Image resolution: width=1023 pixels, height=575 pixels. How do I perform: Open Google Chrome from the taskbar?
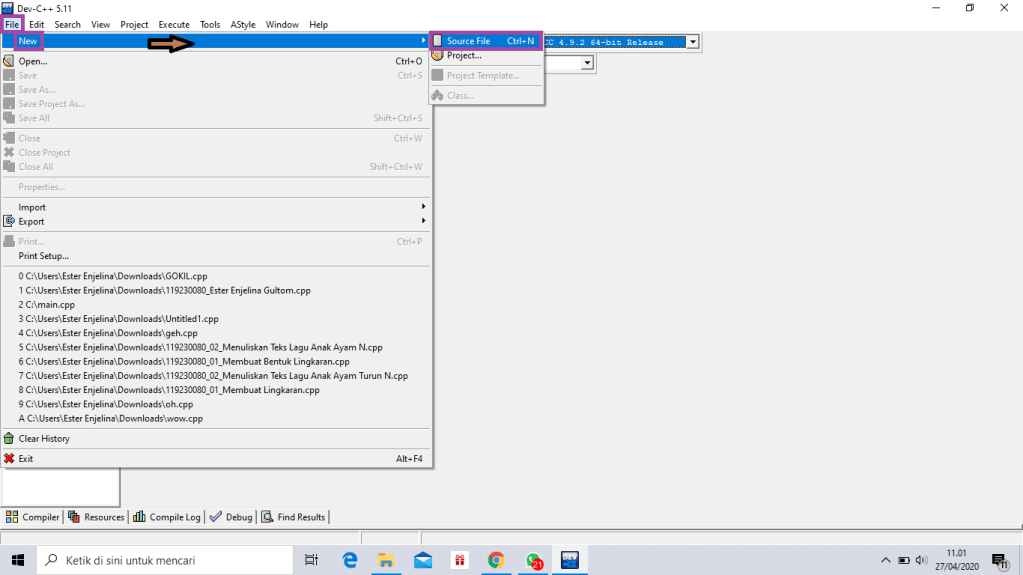point(496,560)
